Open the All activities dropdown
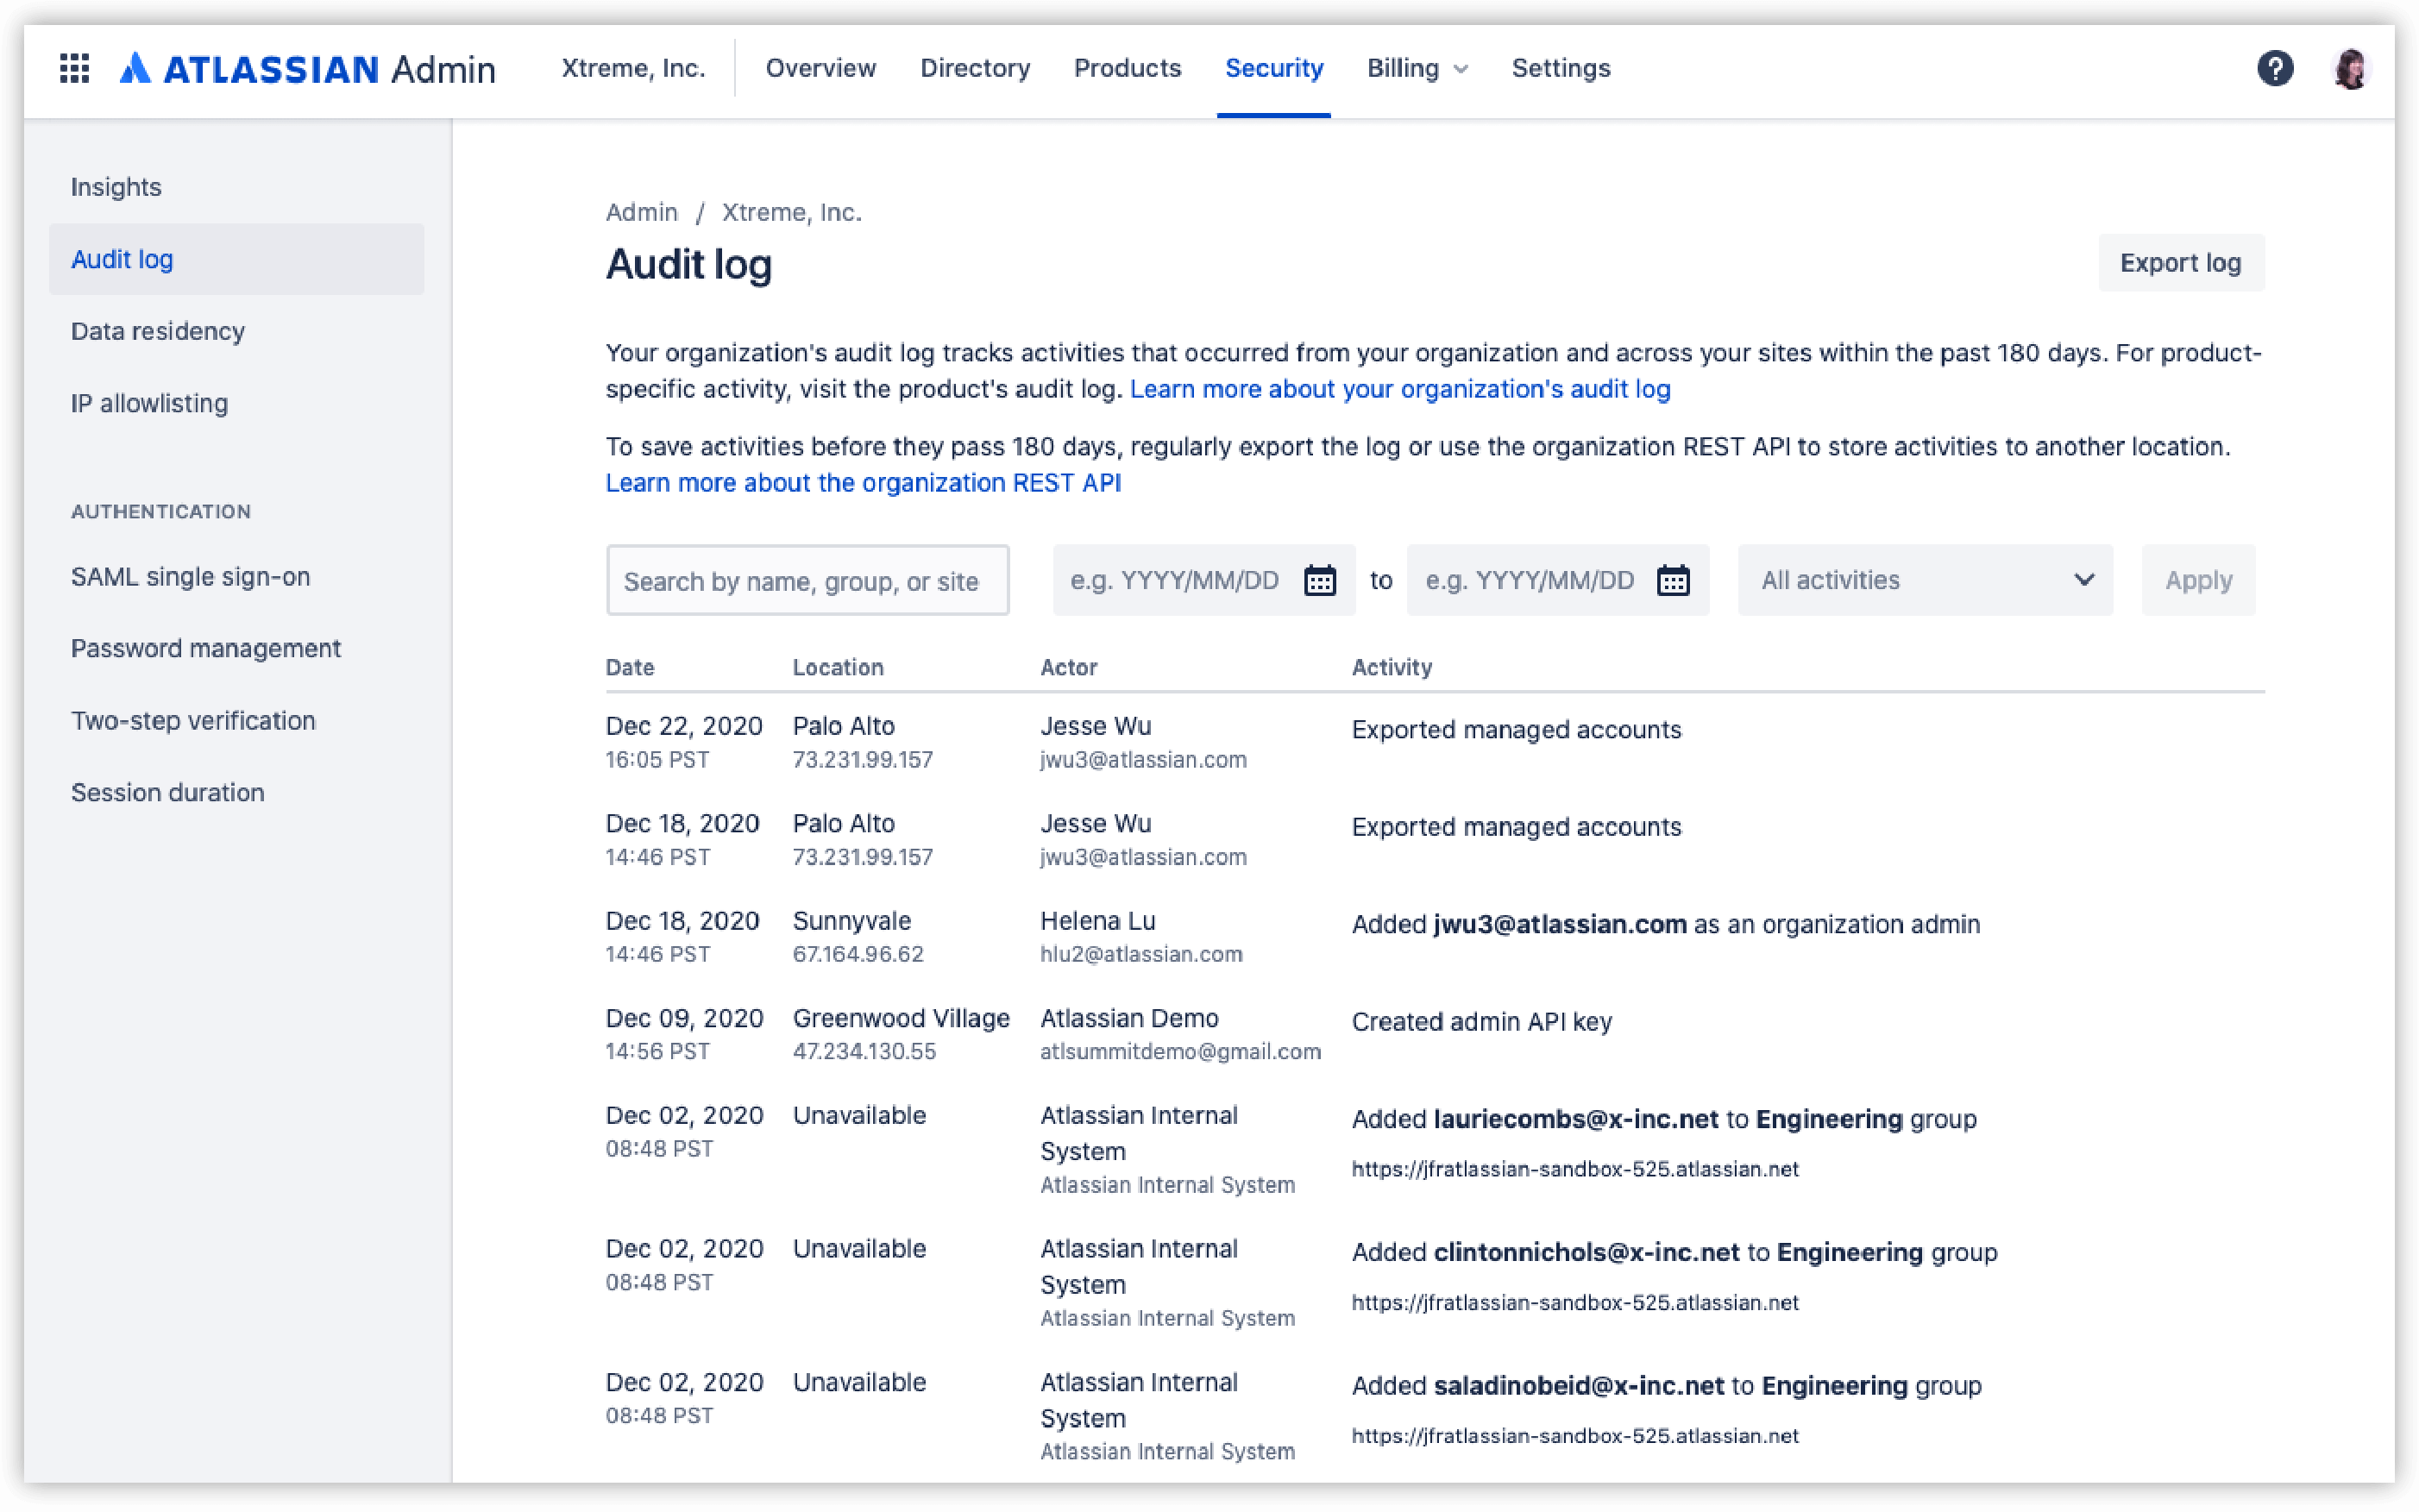 1925,580
